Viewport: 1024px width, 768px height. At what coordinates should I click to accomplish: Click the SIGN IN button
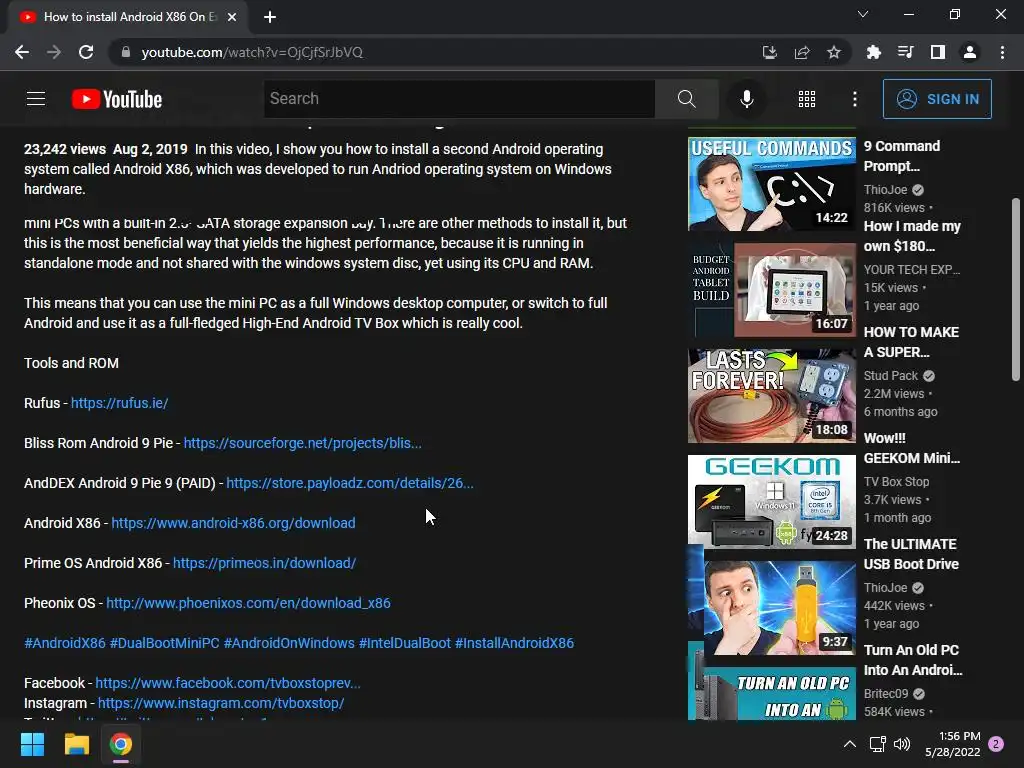pyautogui.click(x=936, y=99)
